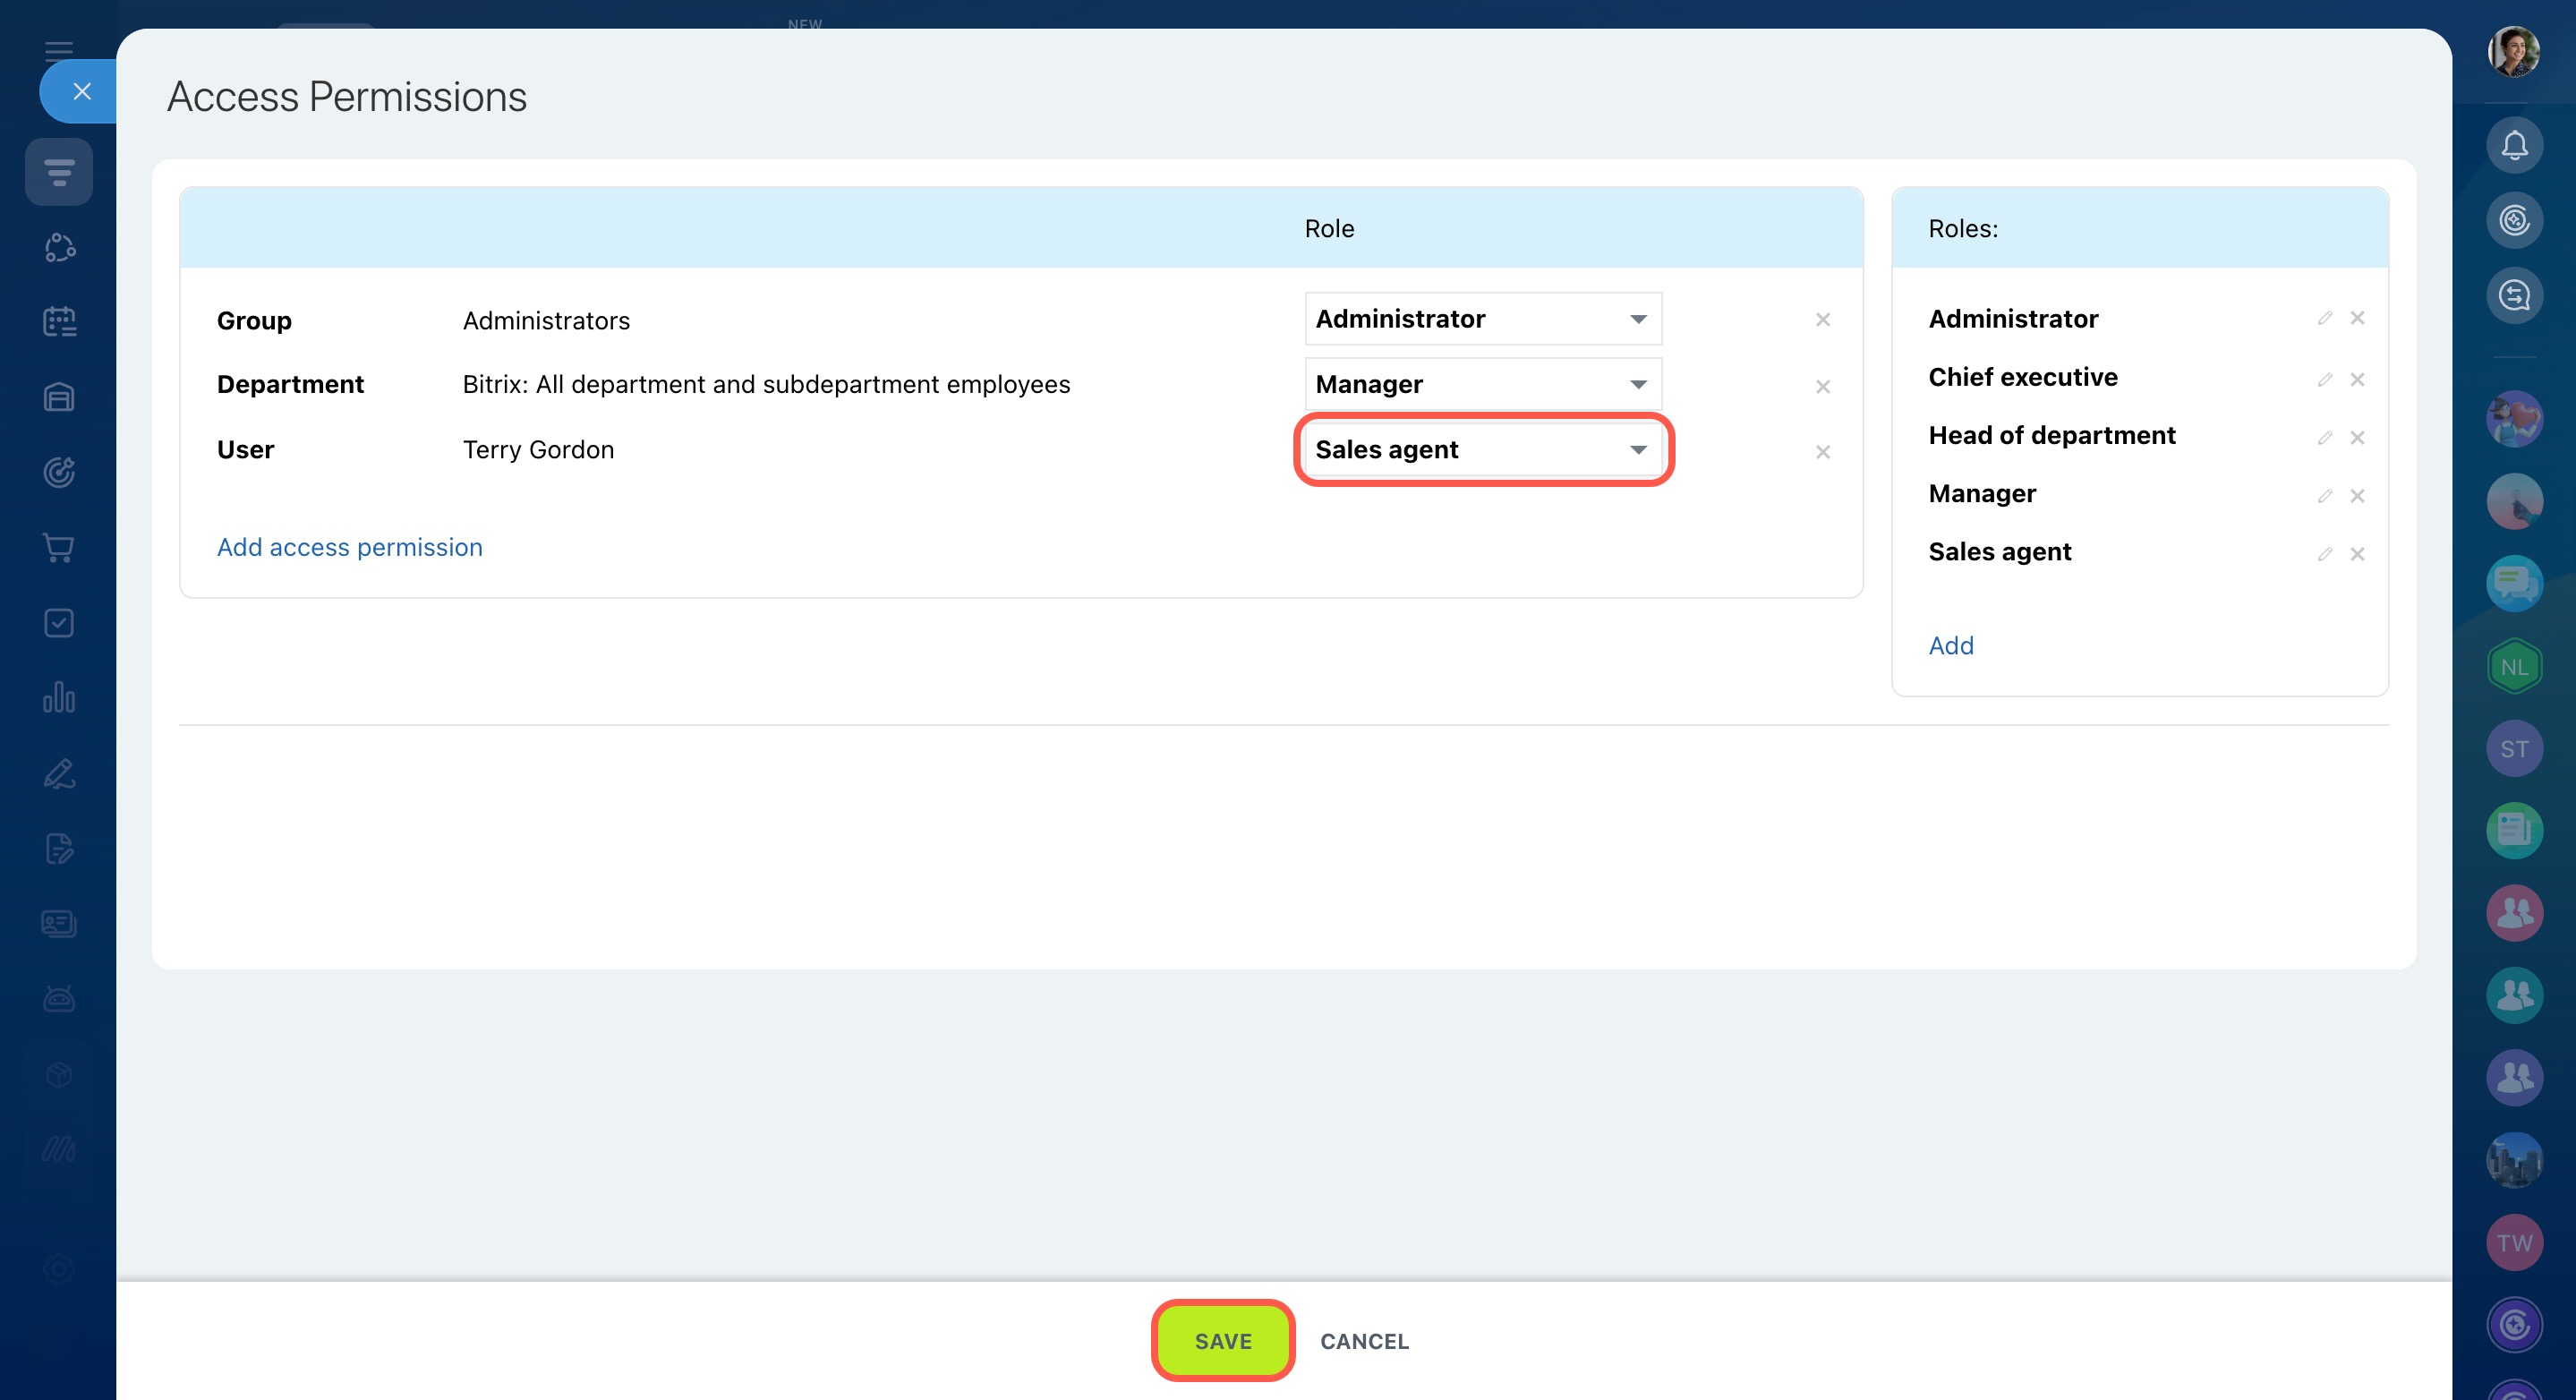Viewport: 2576px width, 1400px height.
Task: Open the shopping cart icon in sidebar
Action: [x=59, y=547]
